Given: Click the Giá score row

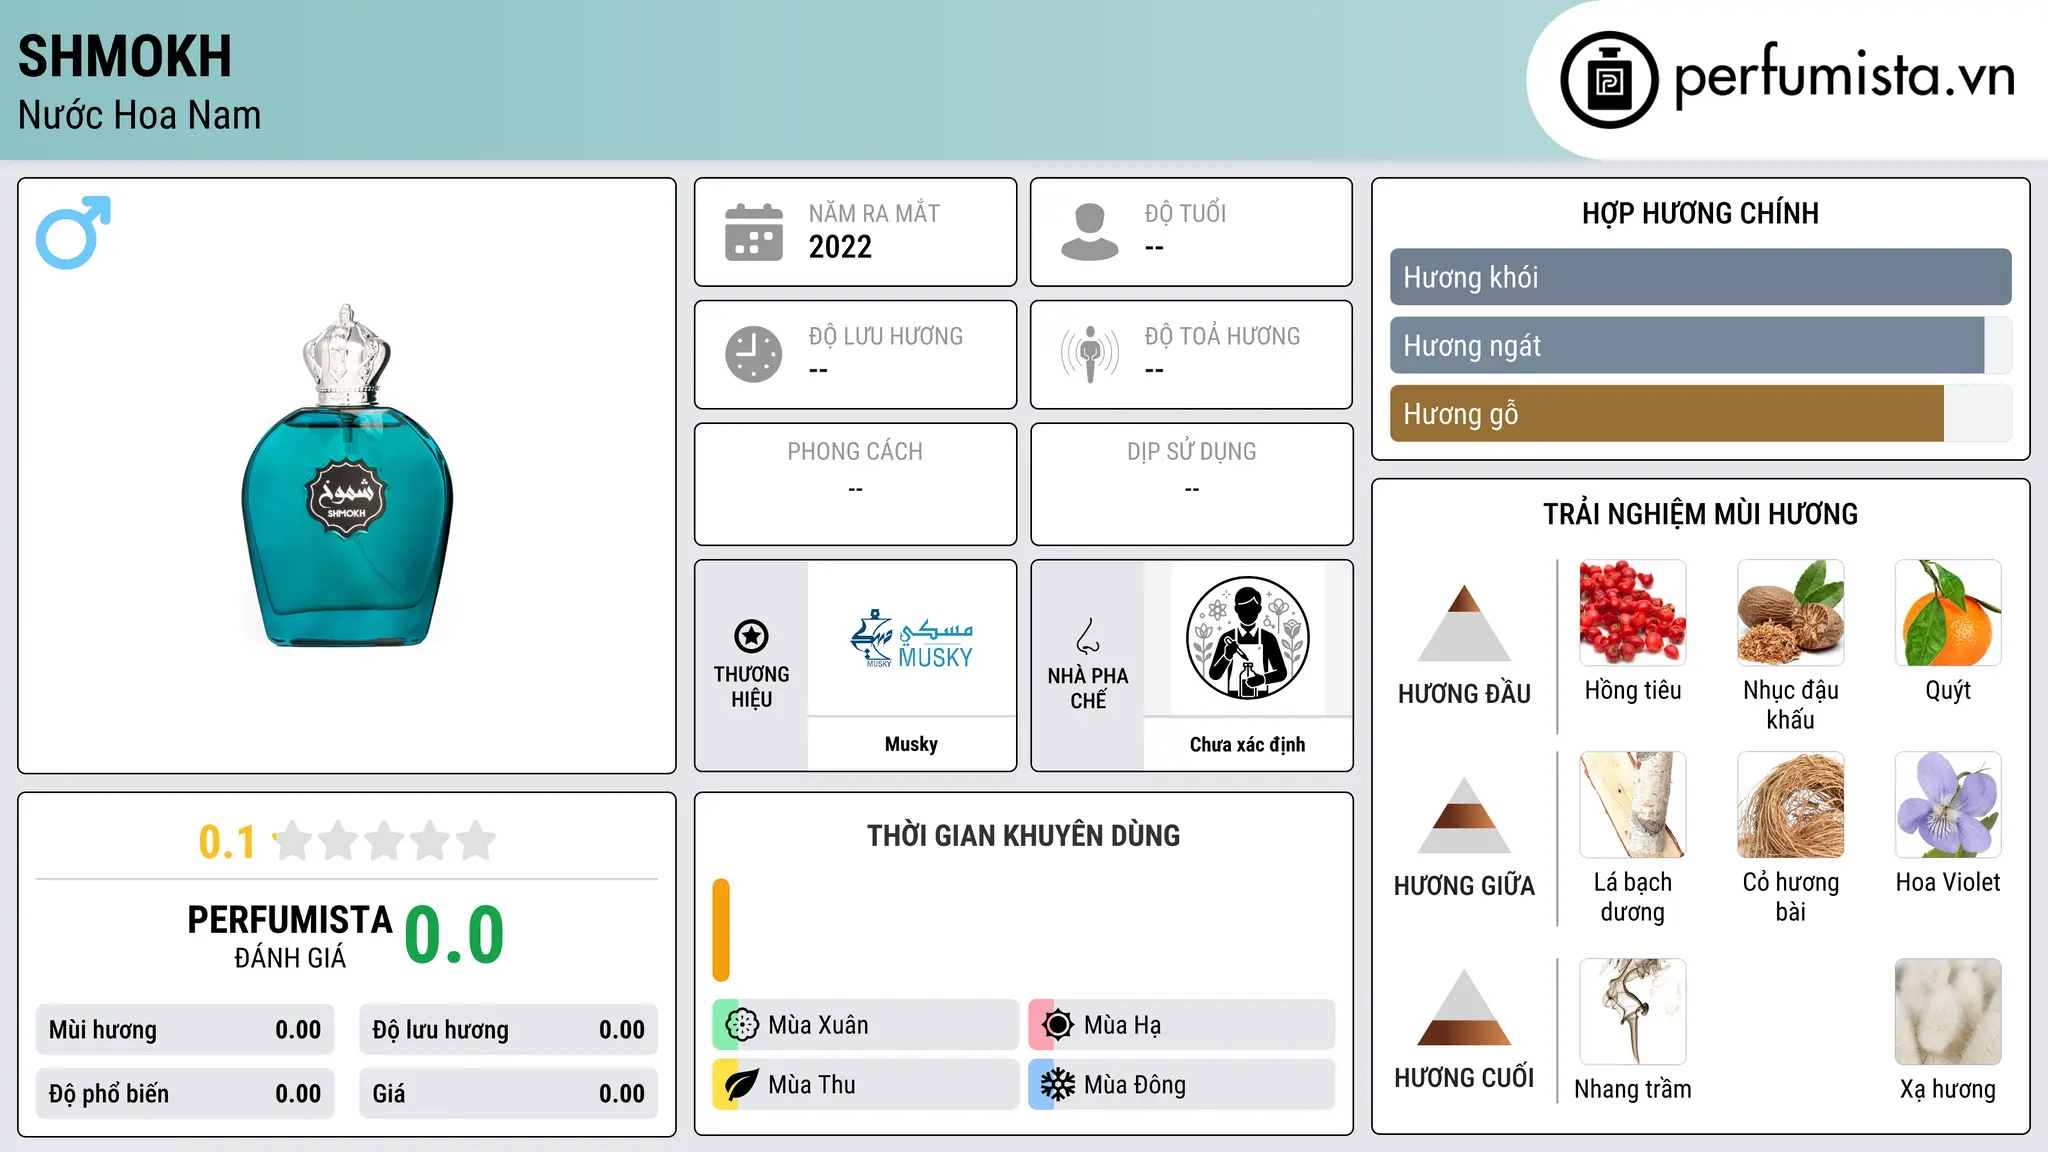Looking at the screenshot, I should coord(509,1094).
